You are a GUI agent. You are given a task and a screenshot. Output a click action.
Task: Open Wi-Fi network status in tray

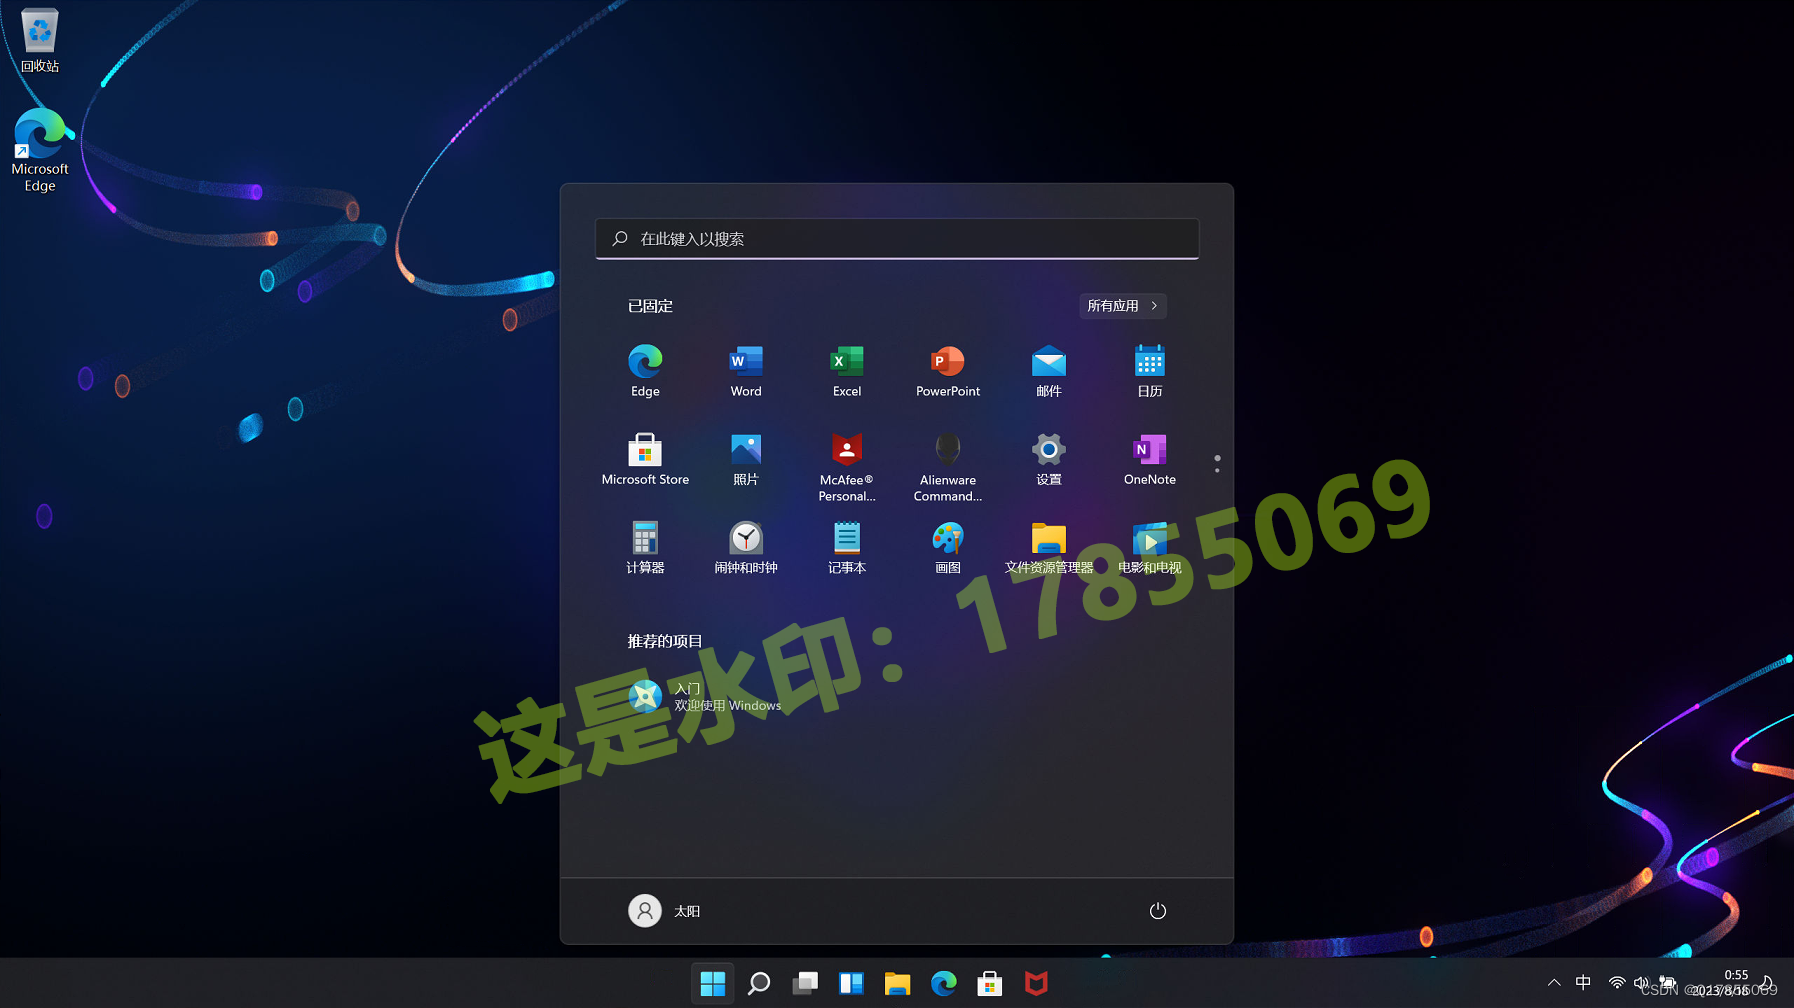(x=1616, y=983)
